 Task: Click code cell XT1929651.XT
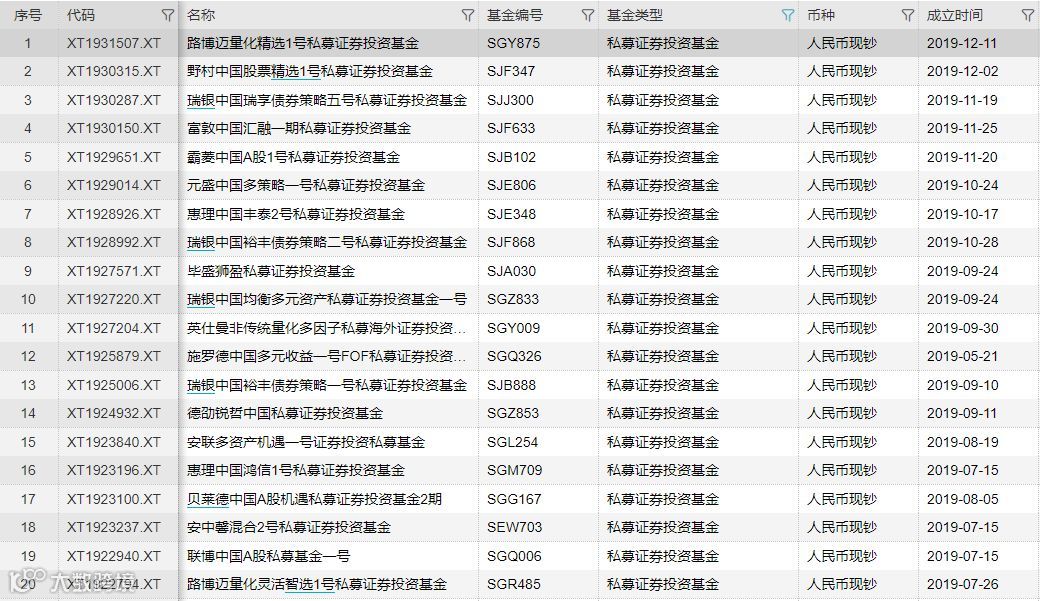pyautogui.click(x=113, y=157)
